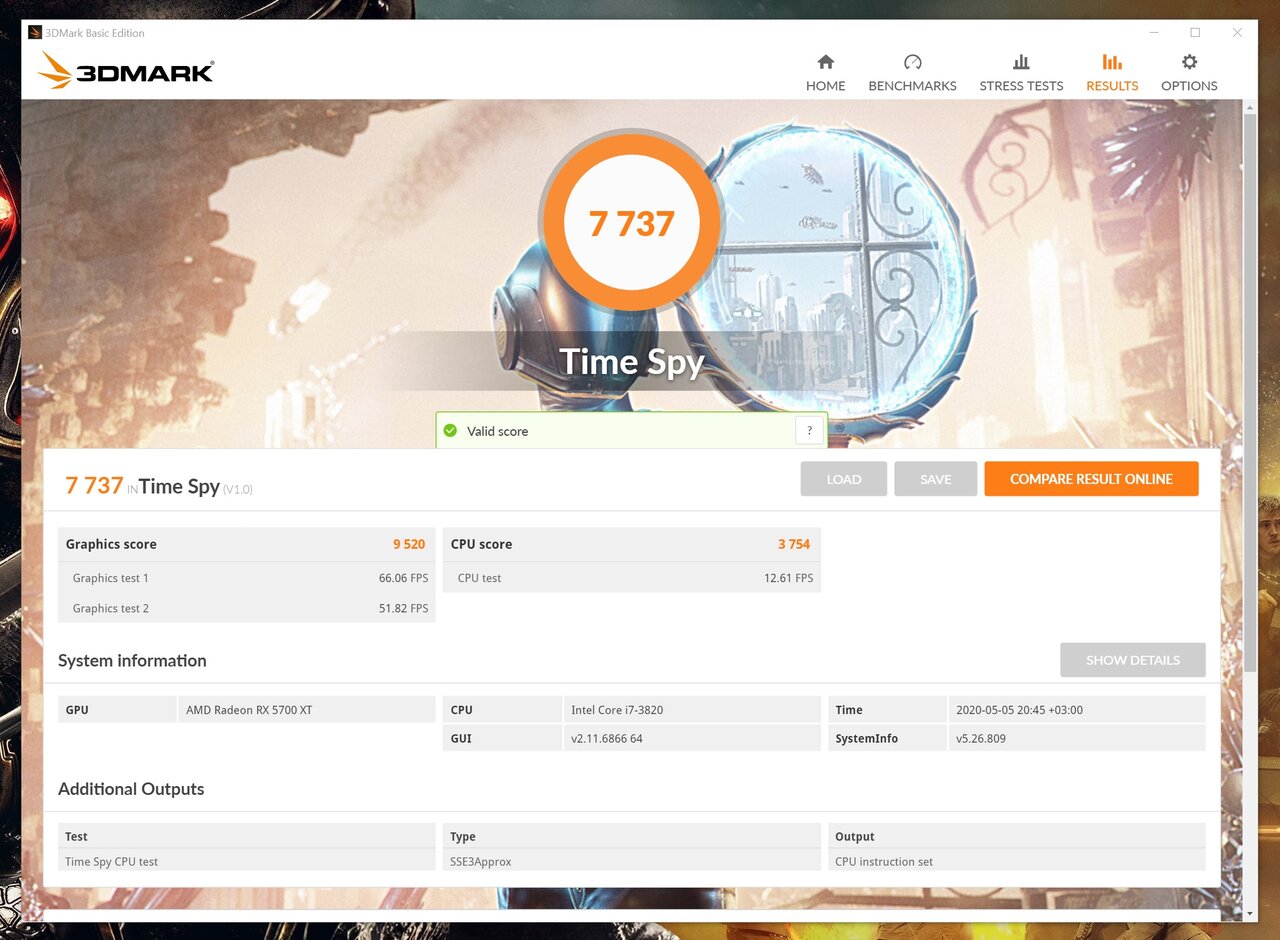This screenshot has height=940, width=1280.
Task: Click the Time Spy banner title
Action: (631, 362)
